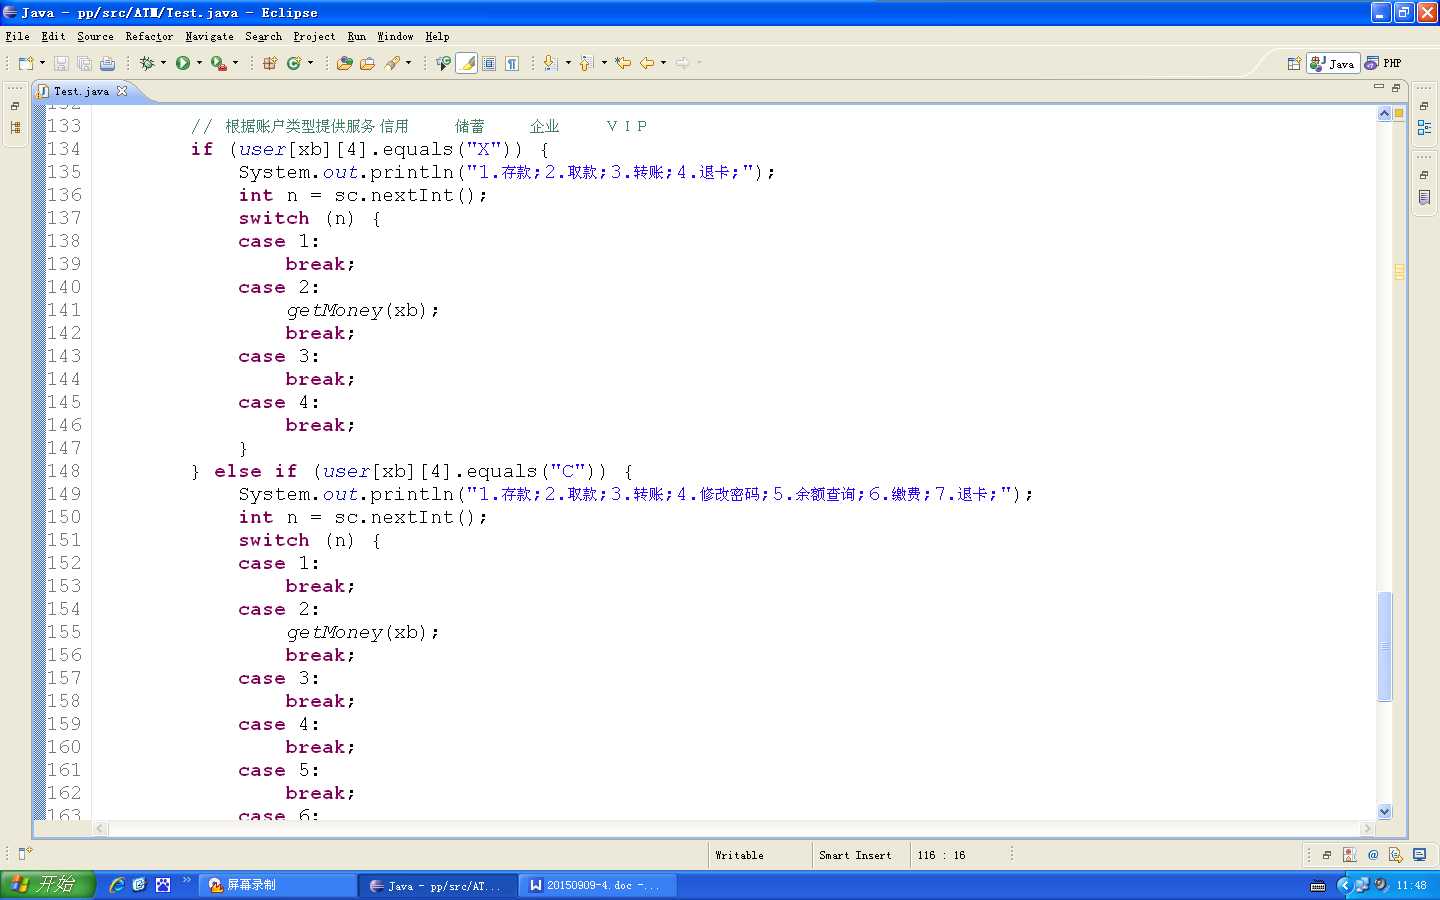Image resolution: width=1440 pixels, height=900 pixels.
Task: Expand the External Tools dropdown arrow
Action: pyautogui.click(x=236, y=63)
